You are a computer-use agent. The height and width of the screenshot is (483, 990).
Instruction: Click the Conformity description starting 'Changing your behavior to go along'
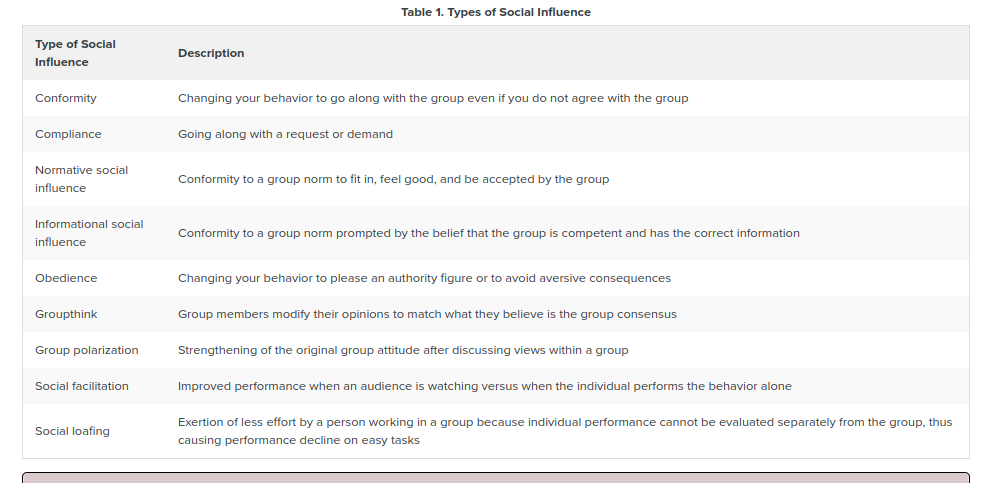click(x=433, y=98)
